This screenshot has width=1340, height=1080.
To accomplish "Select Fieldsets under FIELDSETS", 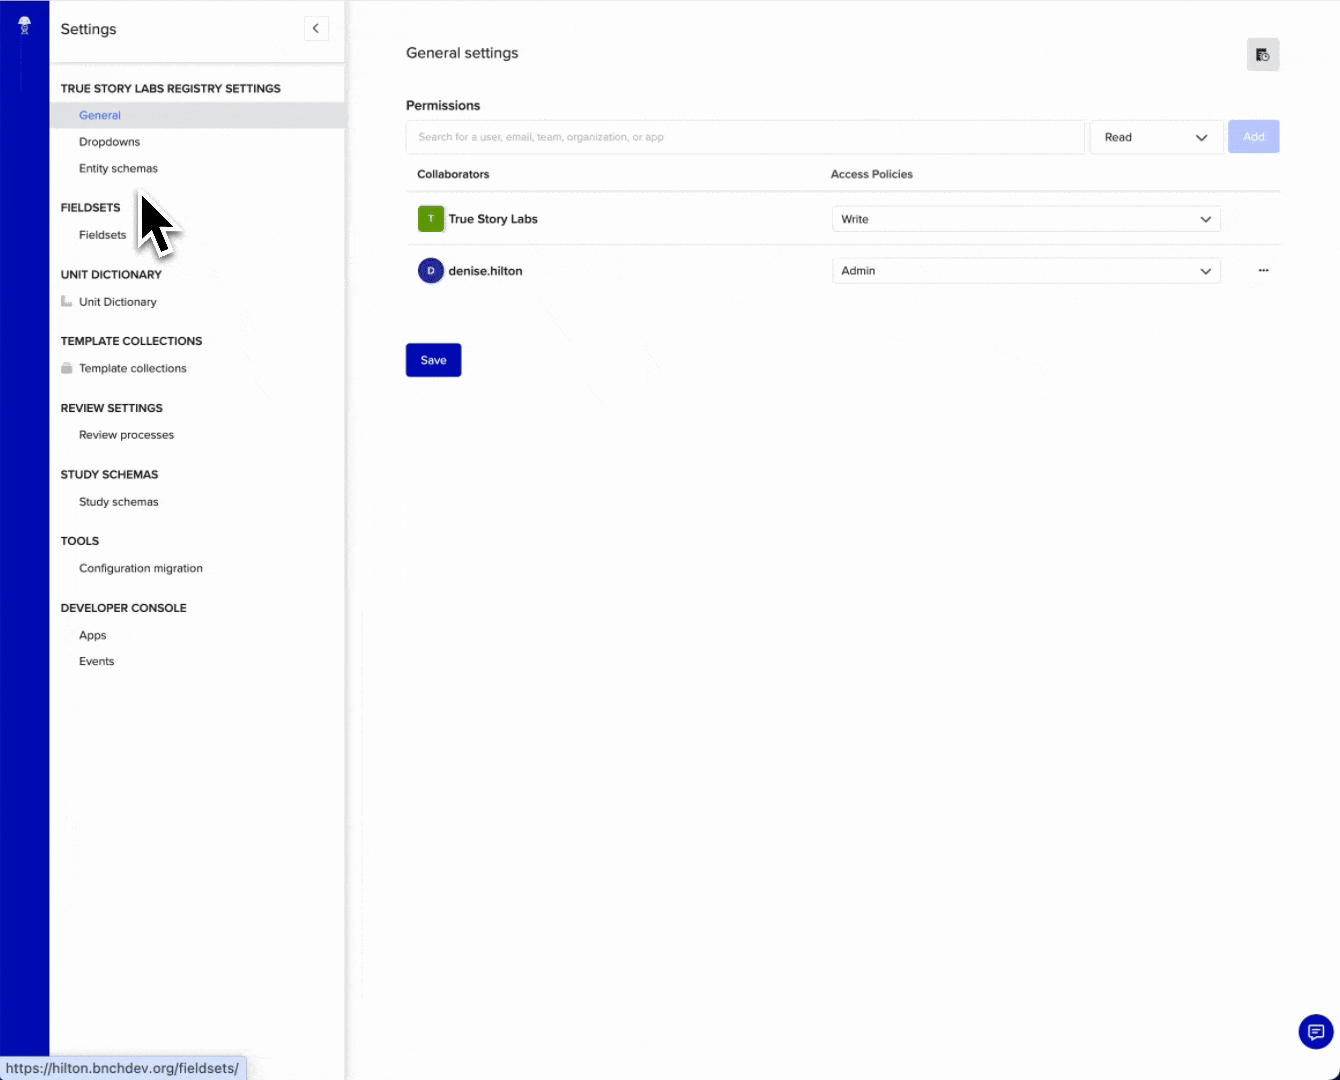I will pyautogui.click(x=102, y=235).
